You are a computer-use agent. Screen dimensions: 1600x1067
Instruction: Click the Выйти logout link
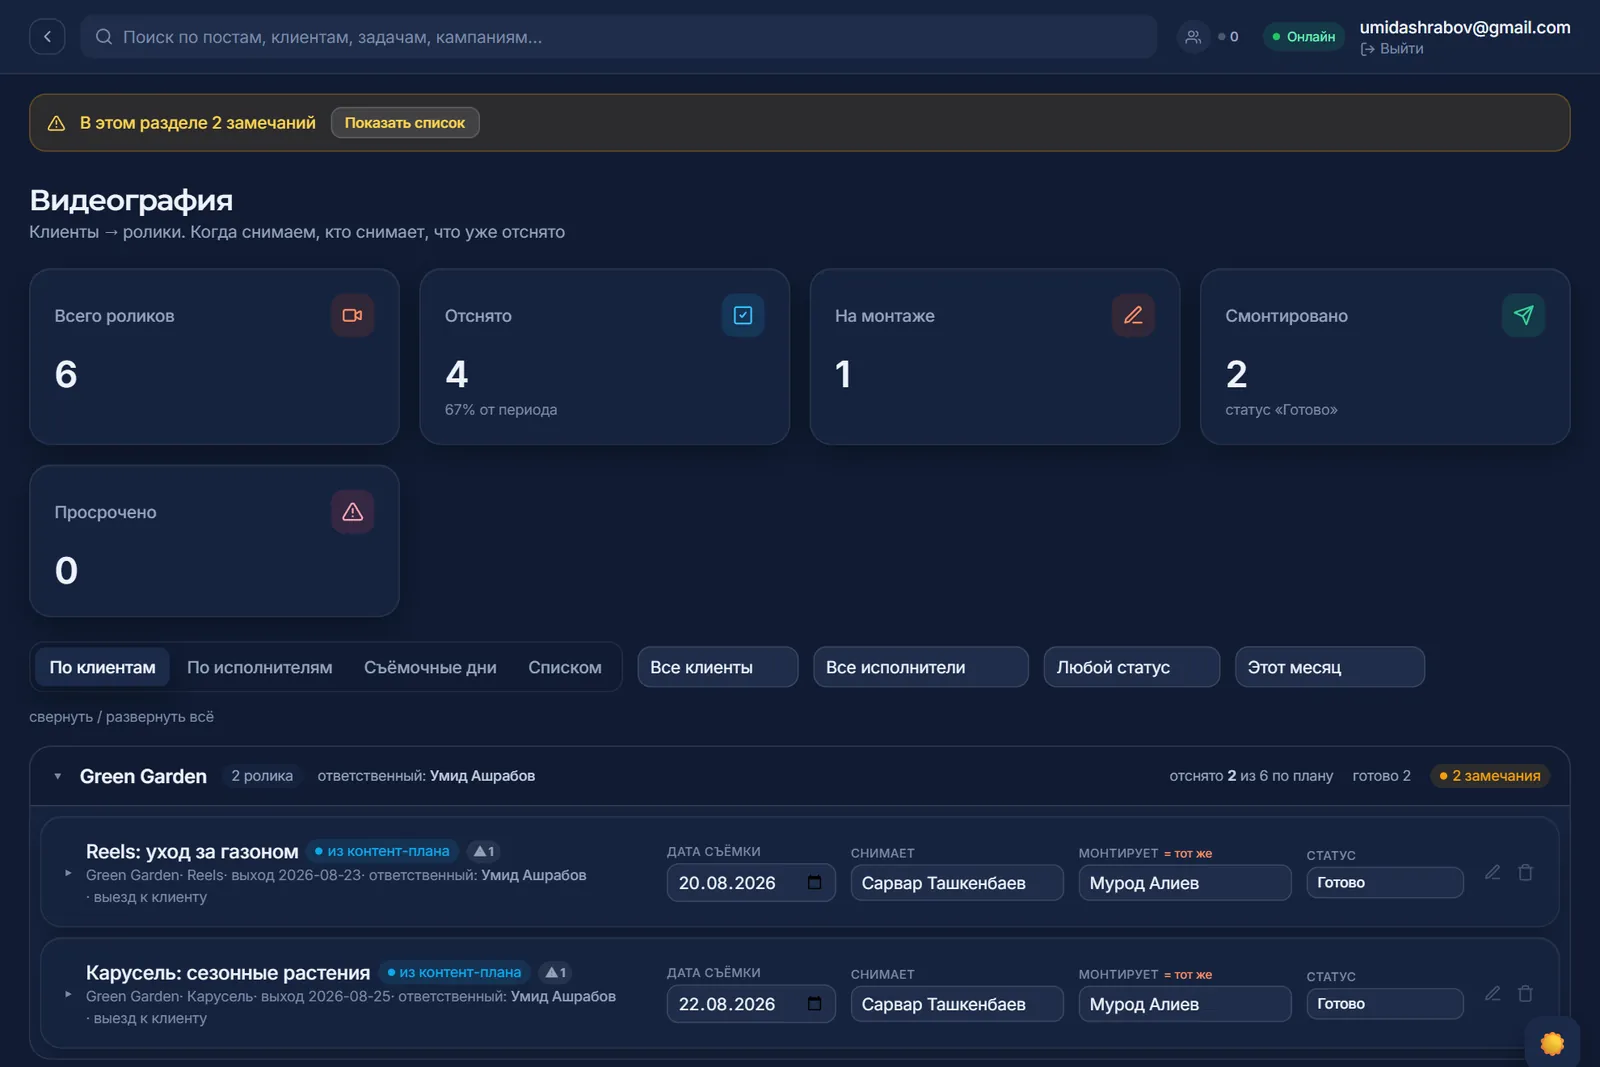pyautogui.click(x=1392, y=49)
